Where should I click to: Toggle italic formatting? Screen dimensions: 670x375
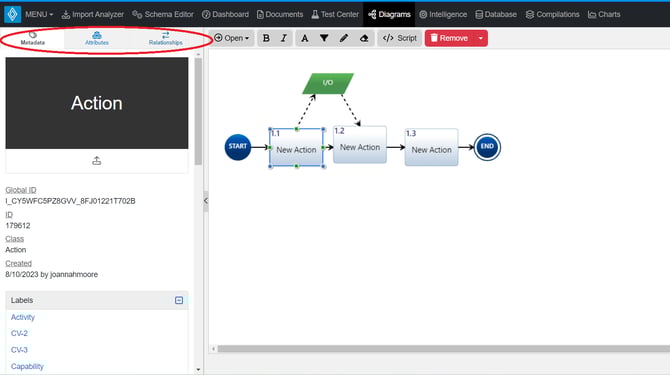284,38
